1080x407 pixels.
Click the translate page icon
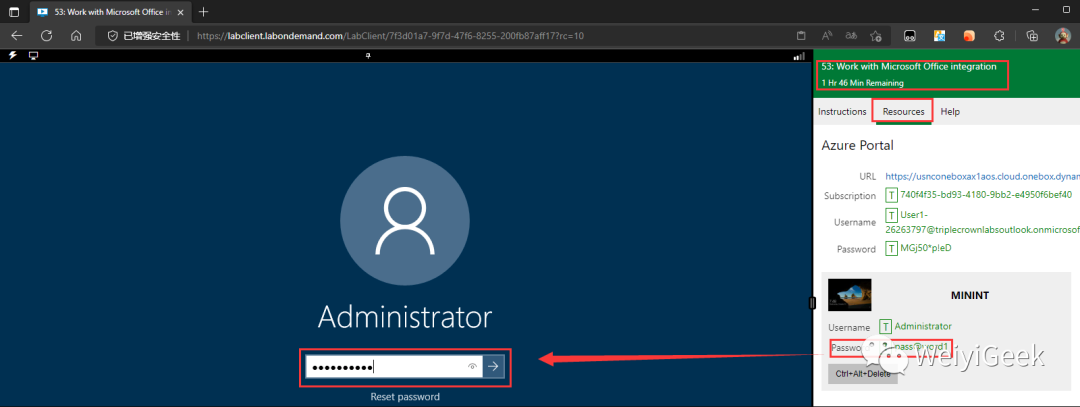[x=851, y=36]
